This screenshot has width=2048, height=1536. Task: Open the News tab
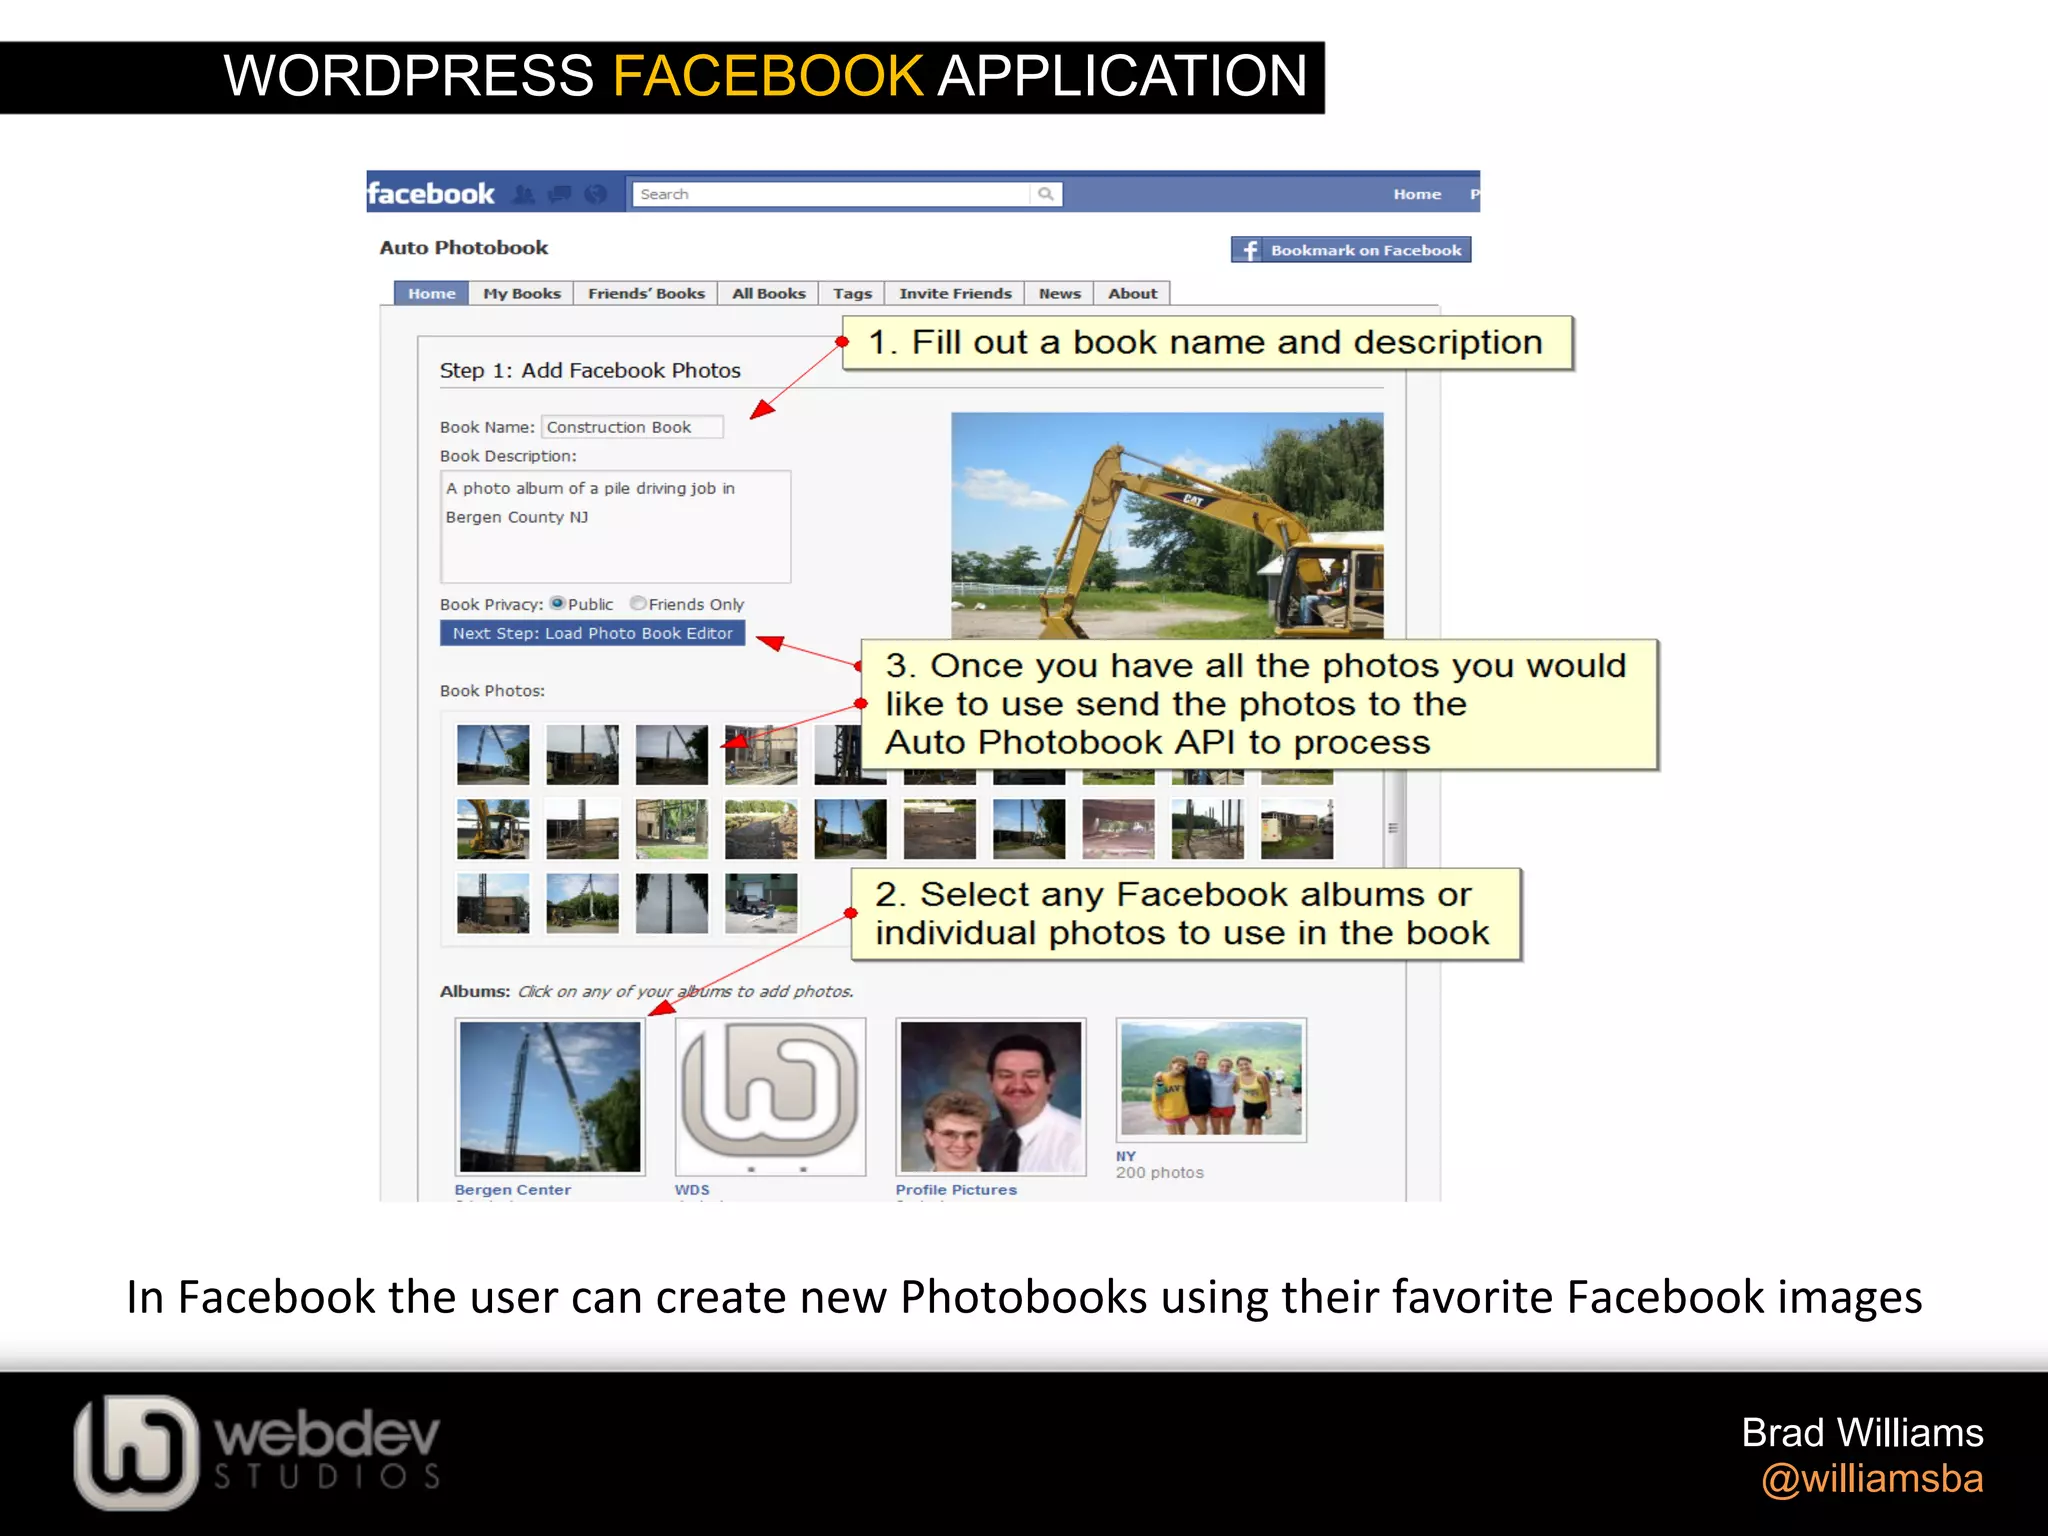(x=1060, y=293)
